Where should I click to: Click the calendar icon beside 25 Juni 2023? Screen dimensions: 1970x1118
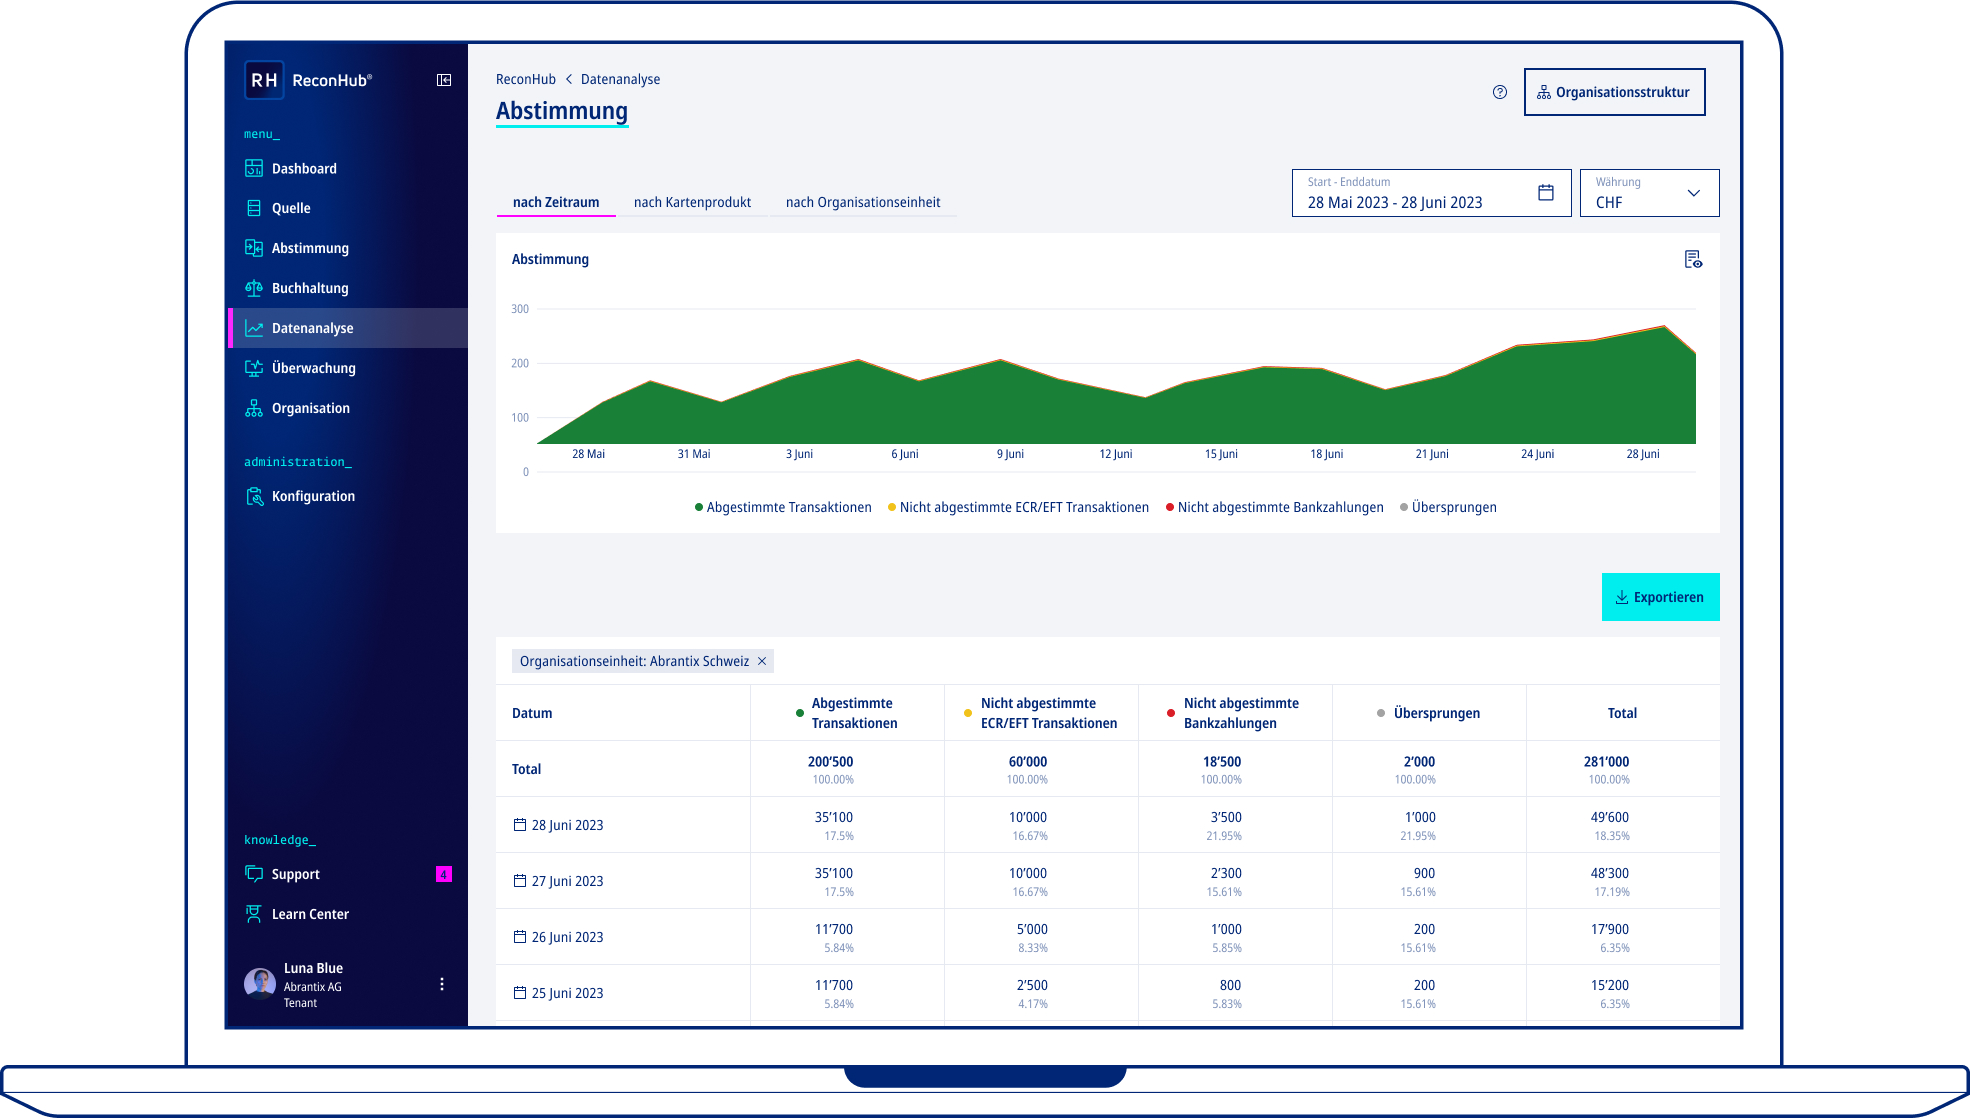point(520,993)
